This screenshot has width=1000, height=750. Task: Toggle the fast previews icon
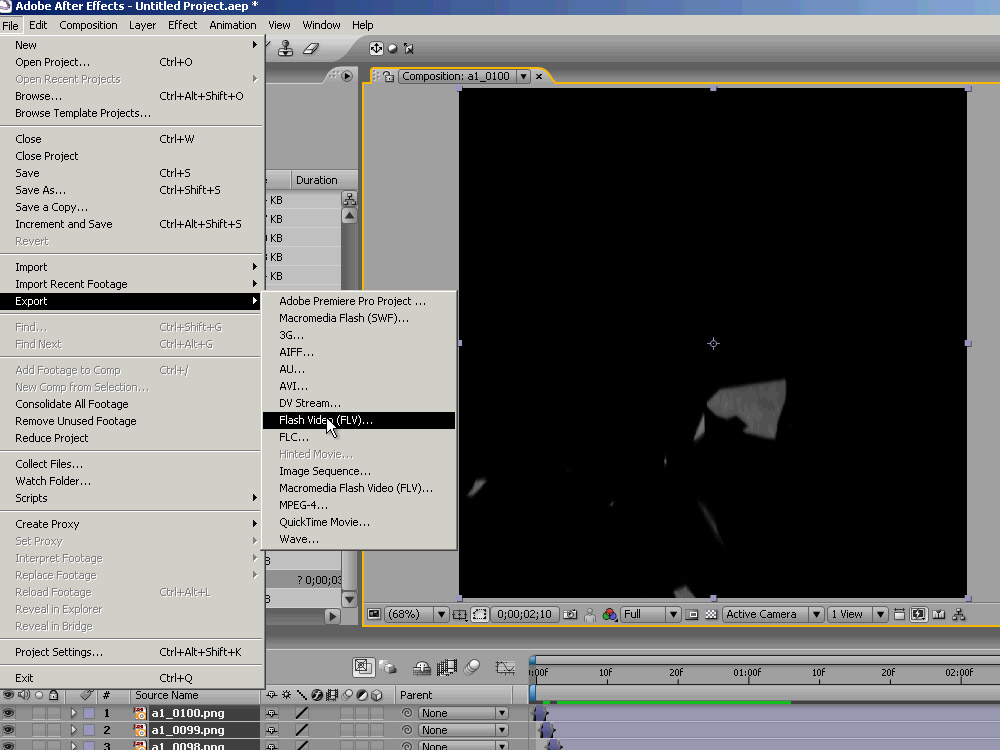point(918,614)
